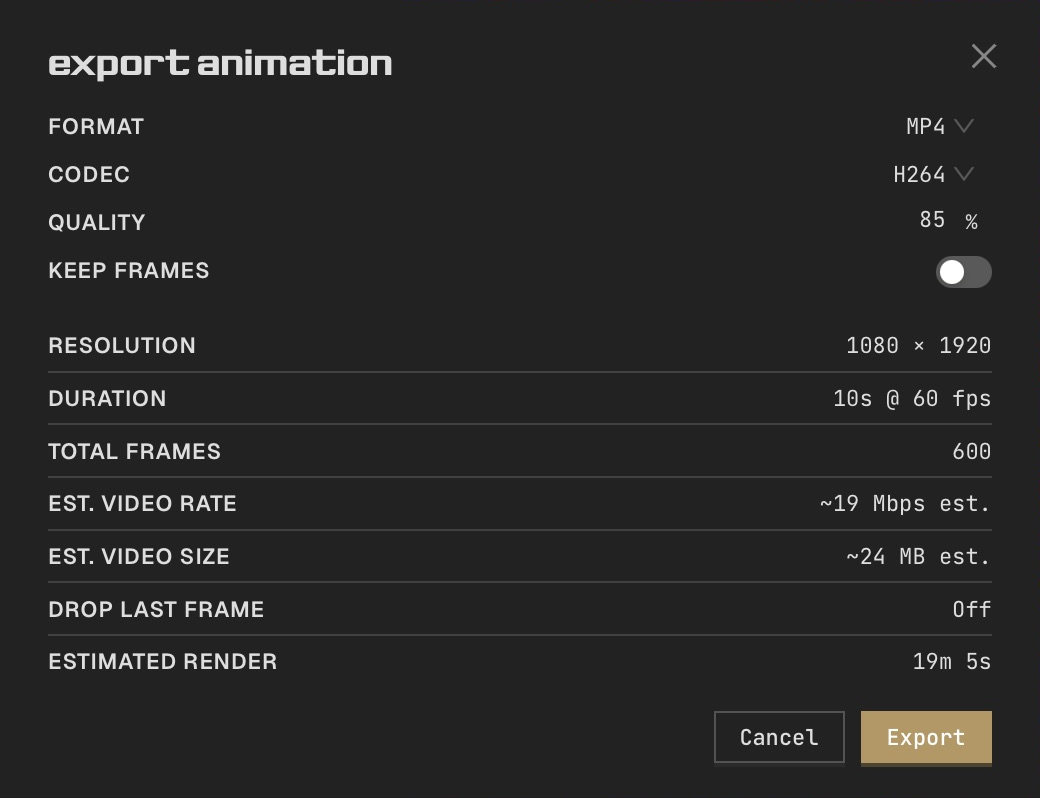Click the FORMAT label
The height and width of the screenshot is (798, 1040).
point(96,127)
